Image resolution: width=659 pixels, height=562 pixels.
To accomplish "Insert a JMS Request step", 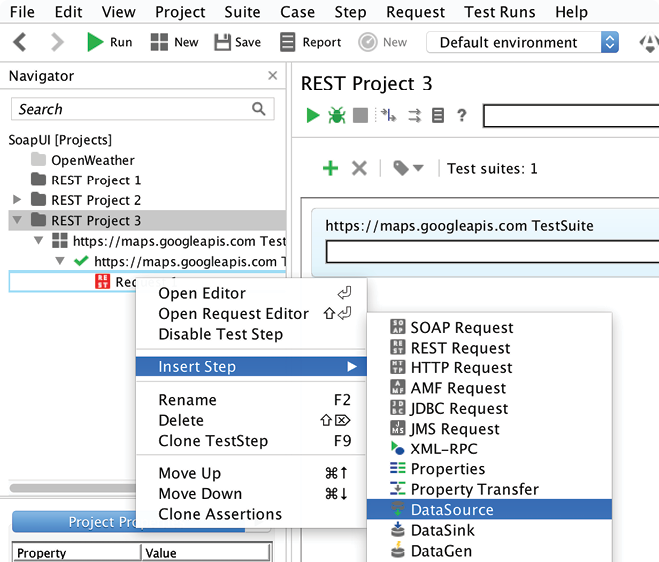I will (x=489, y=429).
